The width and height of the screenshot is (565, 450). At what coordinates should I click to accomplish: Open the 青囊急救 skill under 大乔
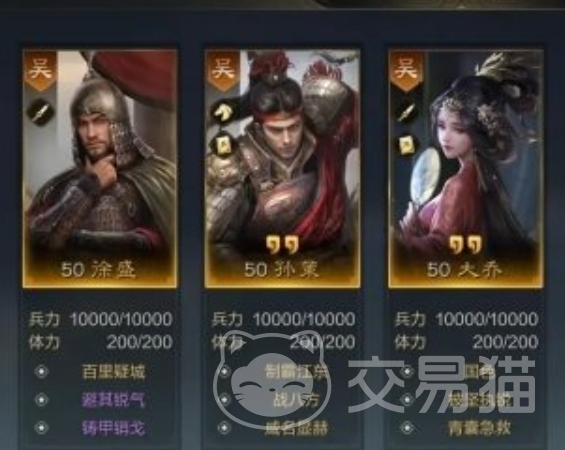click(480, 428)
